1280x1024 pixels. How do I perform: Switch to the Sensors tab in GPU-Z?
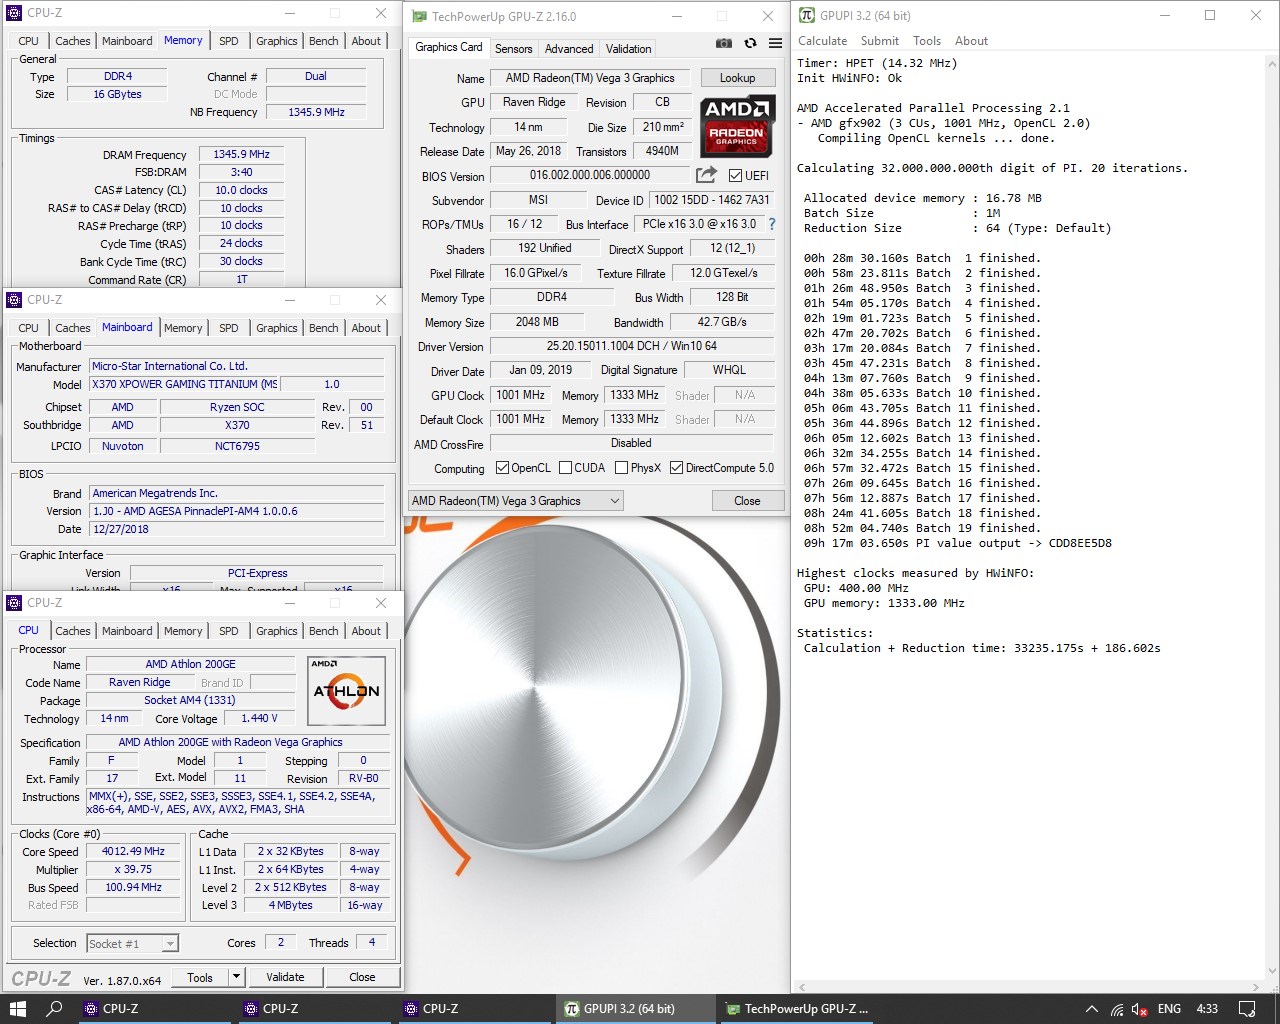click(513, 48)
